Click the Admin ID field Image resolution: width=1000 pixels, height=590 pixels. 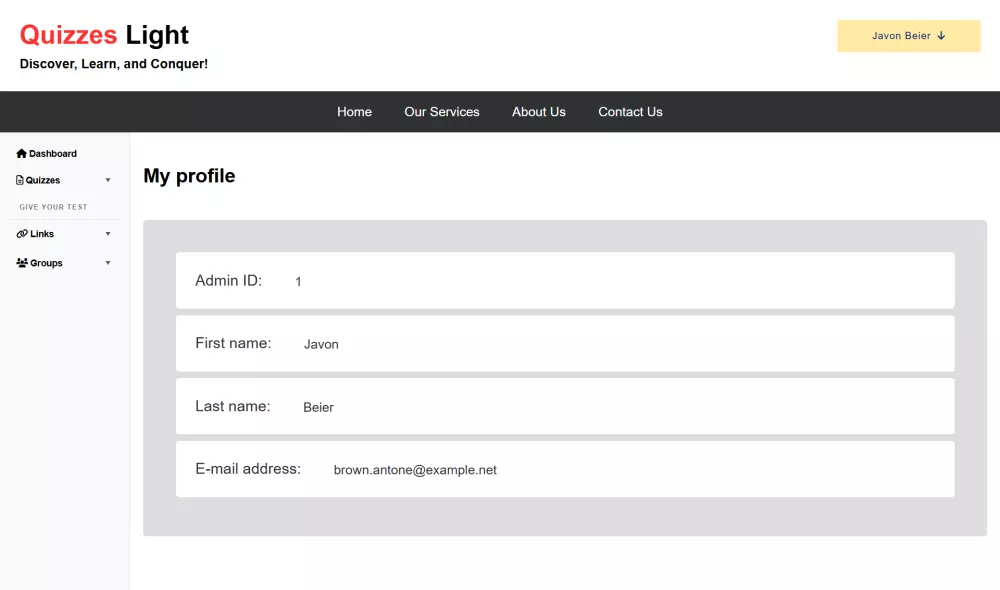click(565, 280)
